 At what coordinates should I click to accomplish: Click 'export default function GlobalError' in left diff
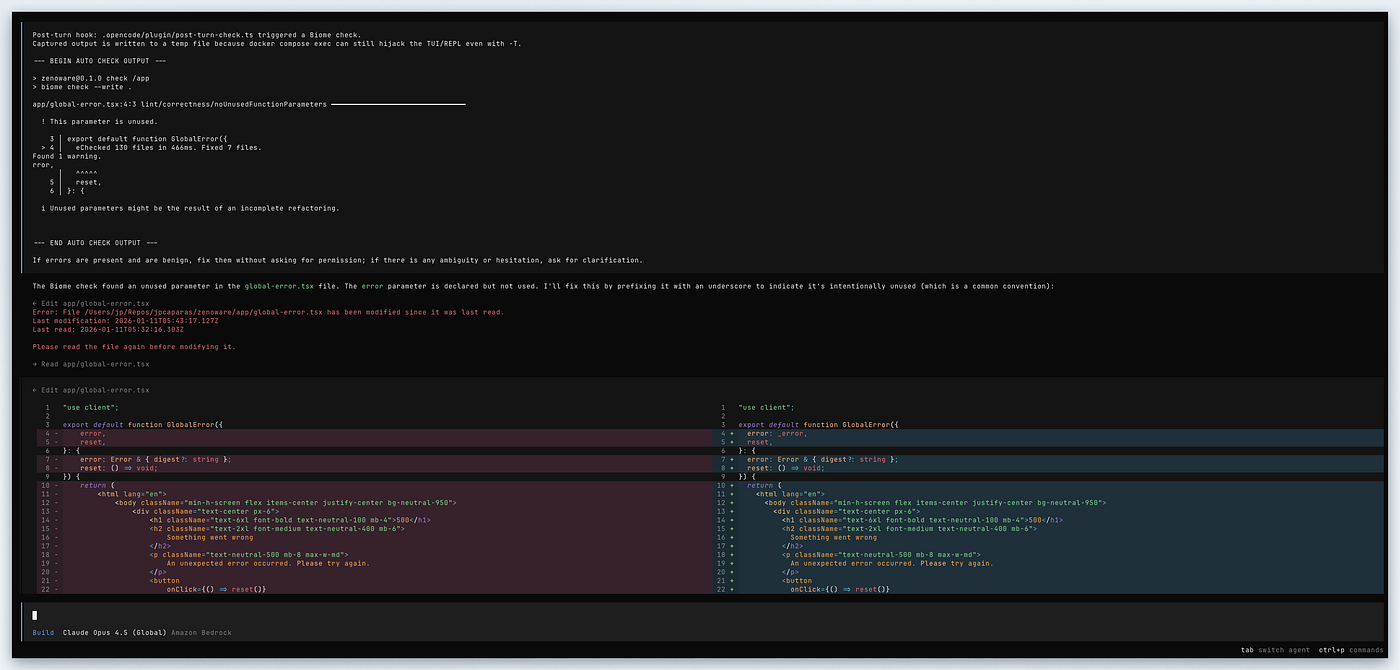pos(142,425)
